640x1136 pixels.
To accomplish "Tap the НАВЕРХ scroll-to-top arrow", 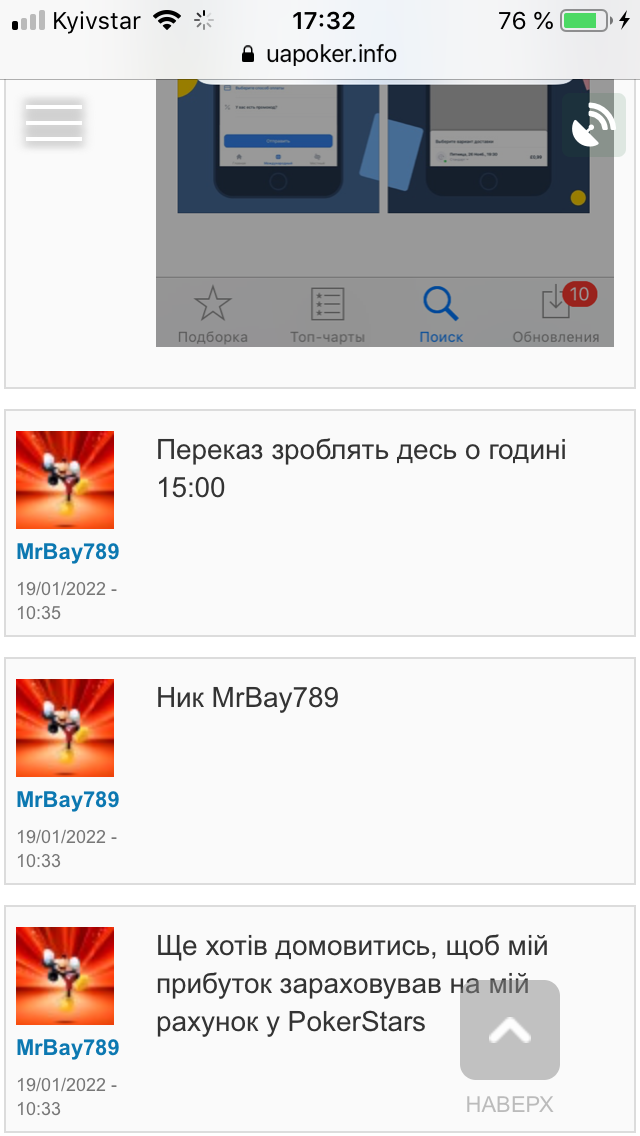I will [510, 1030].
